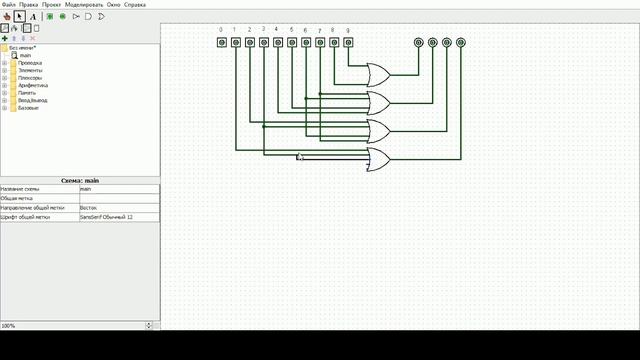This screenshot has width=640, height=360.
Task: Select output pin wired to the second OR gate
Action: tap(433, 42)
